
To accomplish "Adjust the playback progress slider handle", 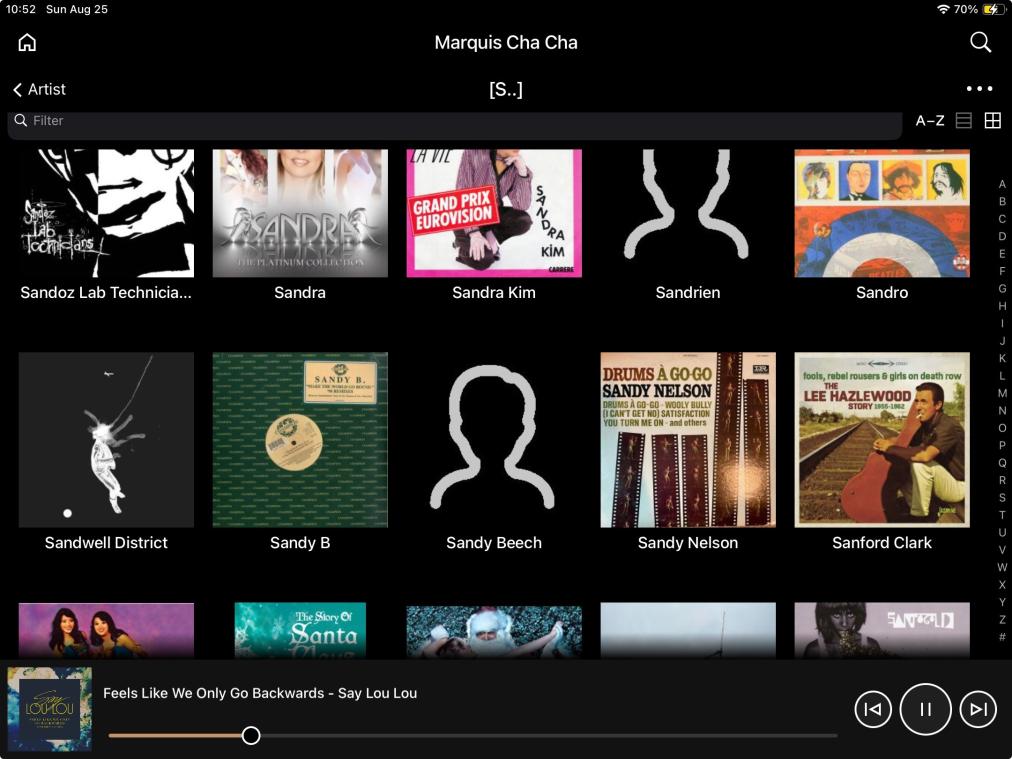I will [251, 735].
